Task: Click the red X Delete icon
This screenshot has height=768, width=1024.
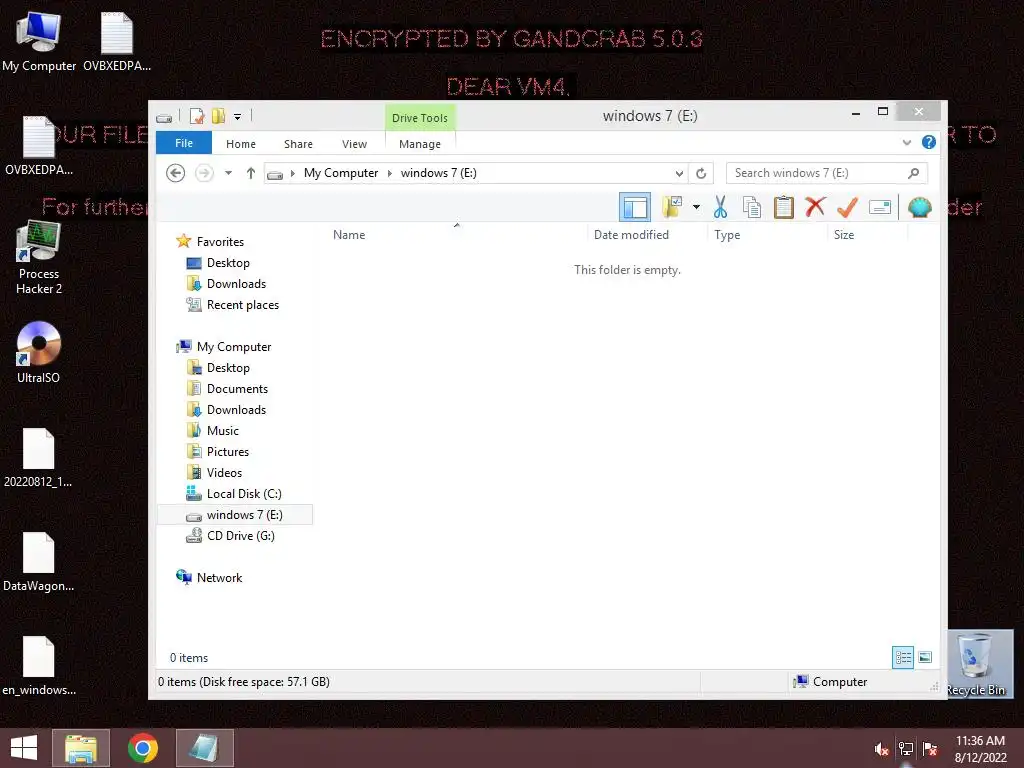Action: pyautogui.click(x=815, y=208)
